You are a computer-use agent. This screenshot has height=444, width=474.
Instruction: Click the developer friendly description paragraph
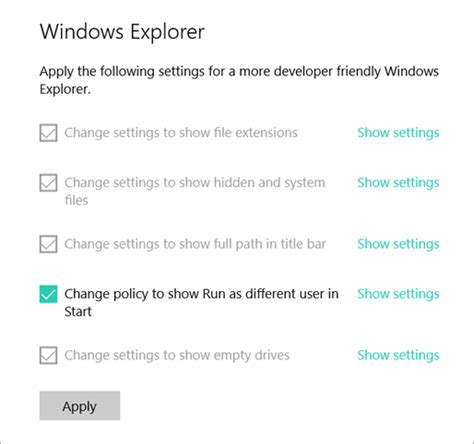click(239, 80)
